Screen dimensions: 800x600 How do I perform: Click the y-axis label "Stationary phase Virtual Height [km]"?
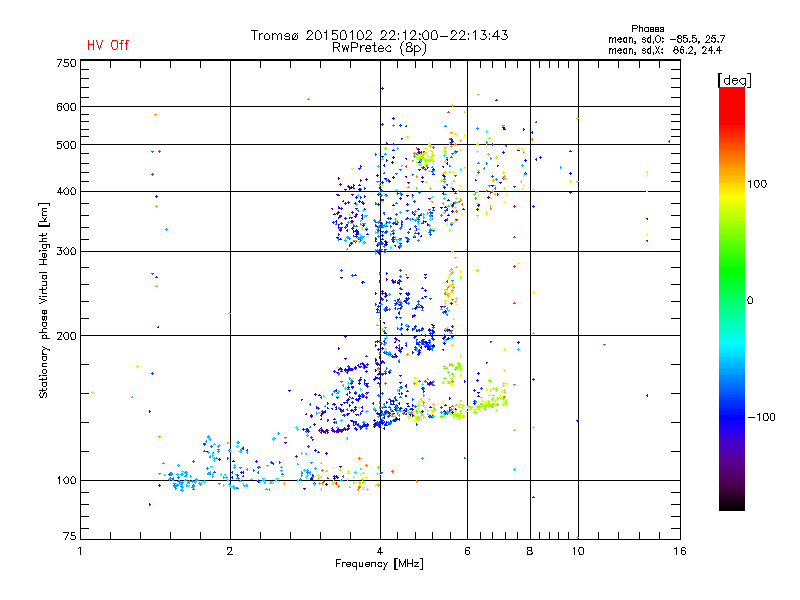pyautogui.click(x=43, y=300)
